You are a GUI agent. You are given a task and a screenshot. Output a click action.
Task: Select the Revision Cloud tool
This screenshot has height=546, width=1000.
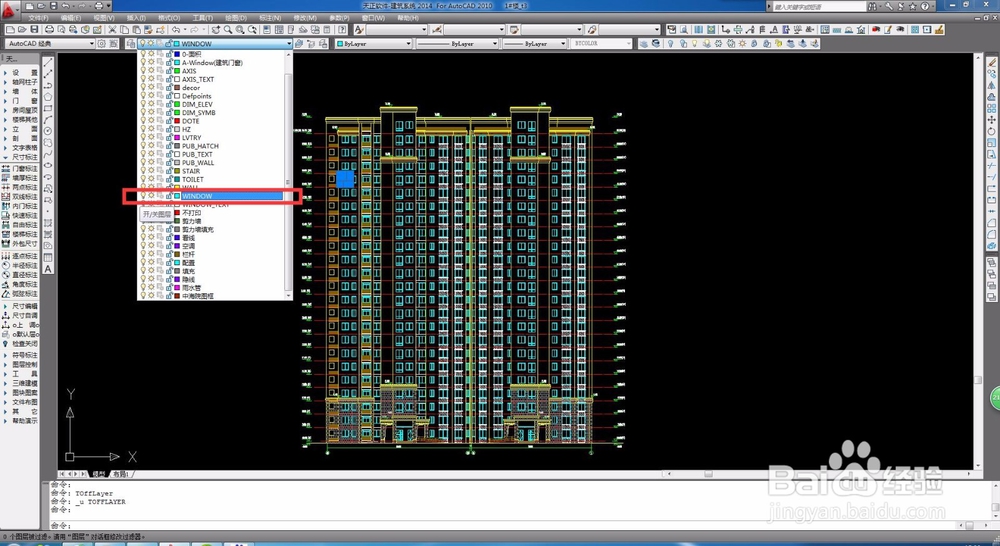48,143
